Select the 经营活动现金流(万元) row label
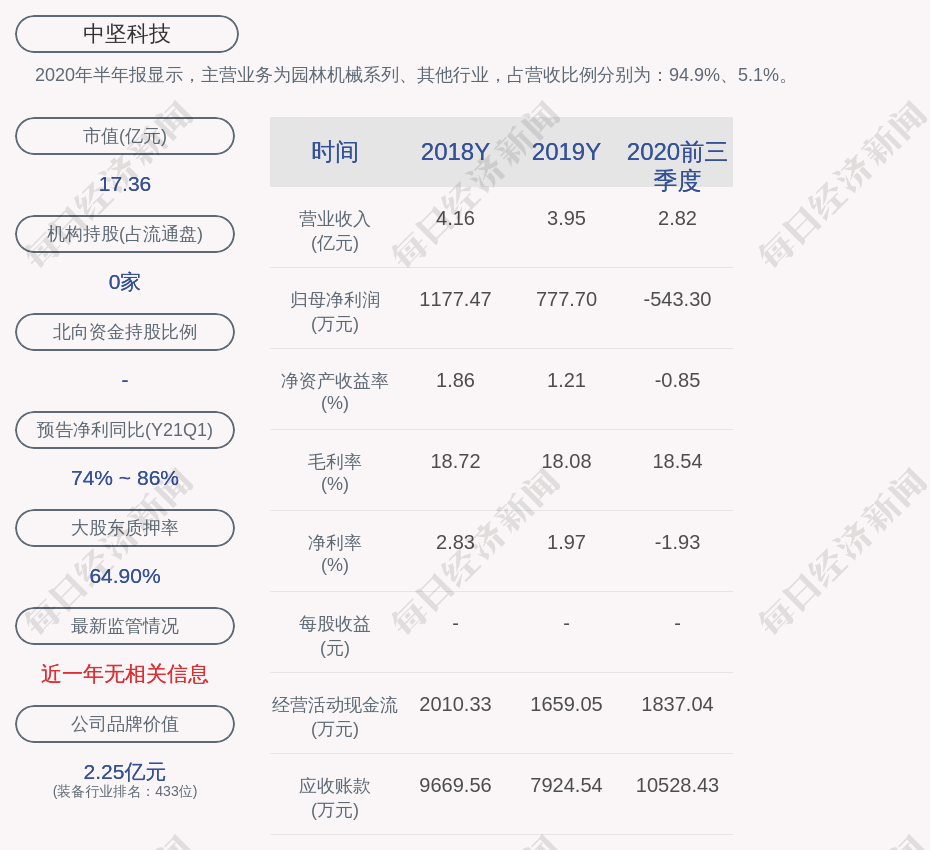The image size is (930, 850). point(335,717)
